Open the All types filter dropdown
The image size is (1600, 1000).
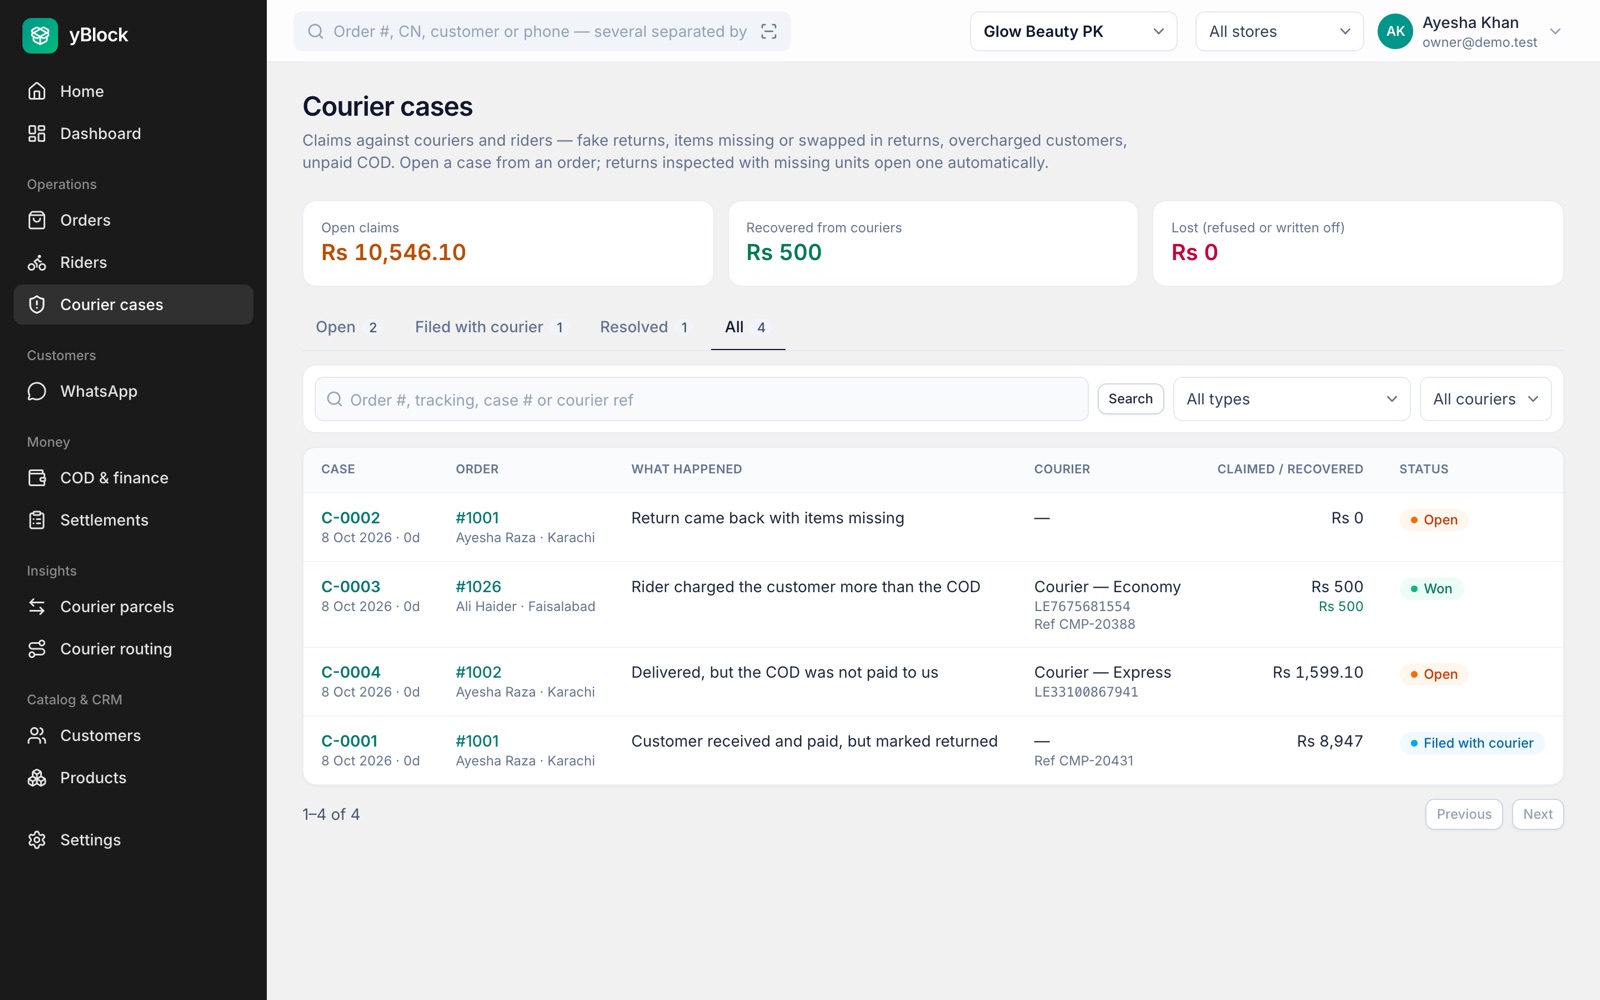coord(1291,399)
